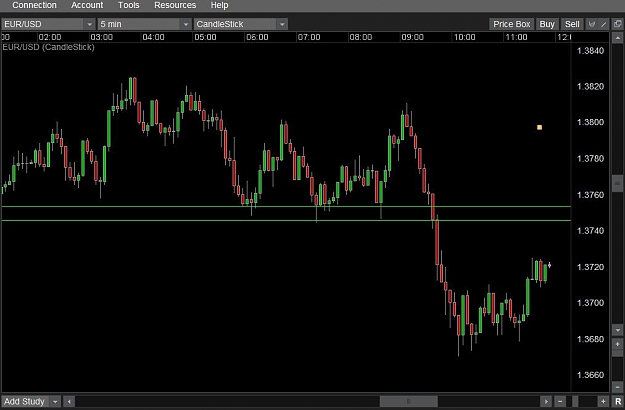Open the Connection menu
The image size is (625, 410).
[34, 5]
